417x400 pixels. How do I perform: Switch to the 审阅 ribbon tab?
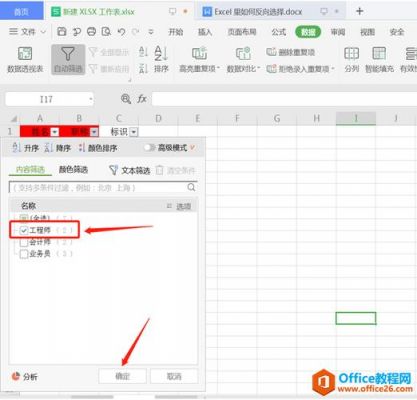pos(338,32)
